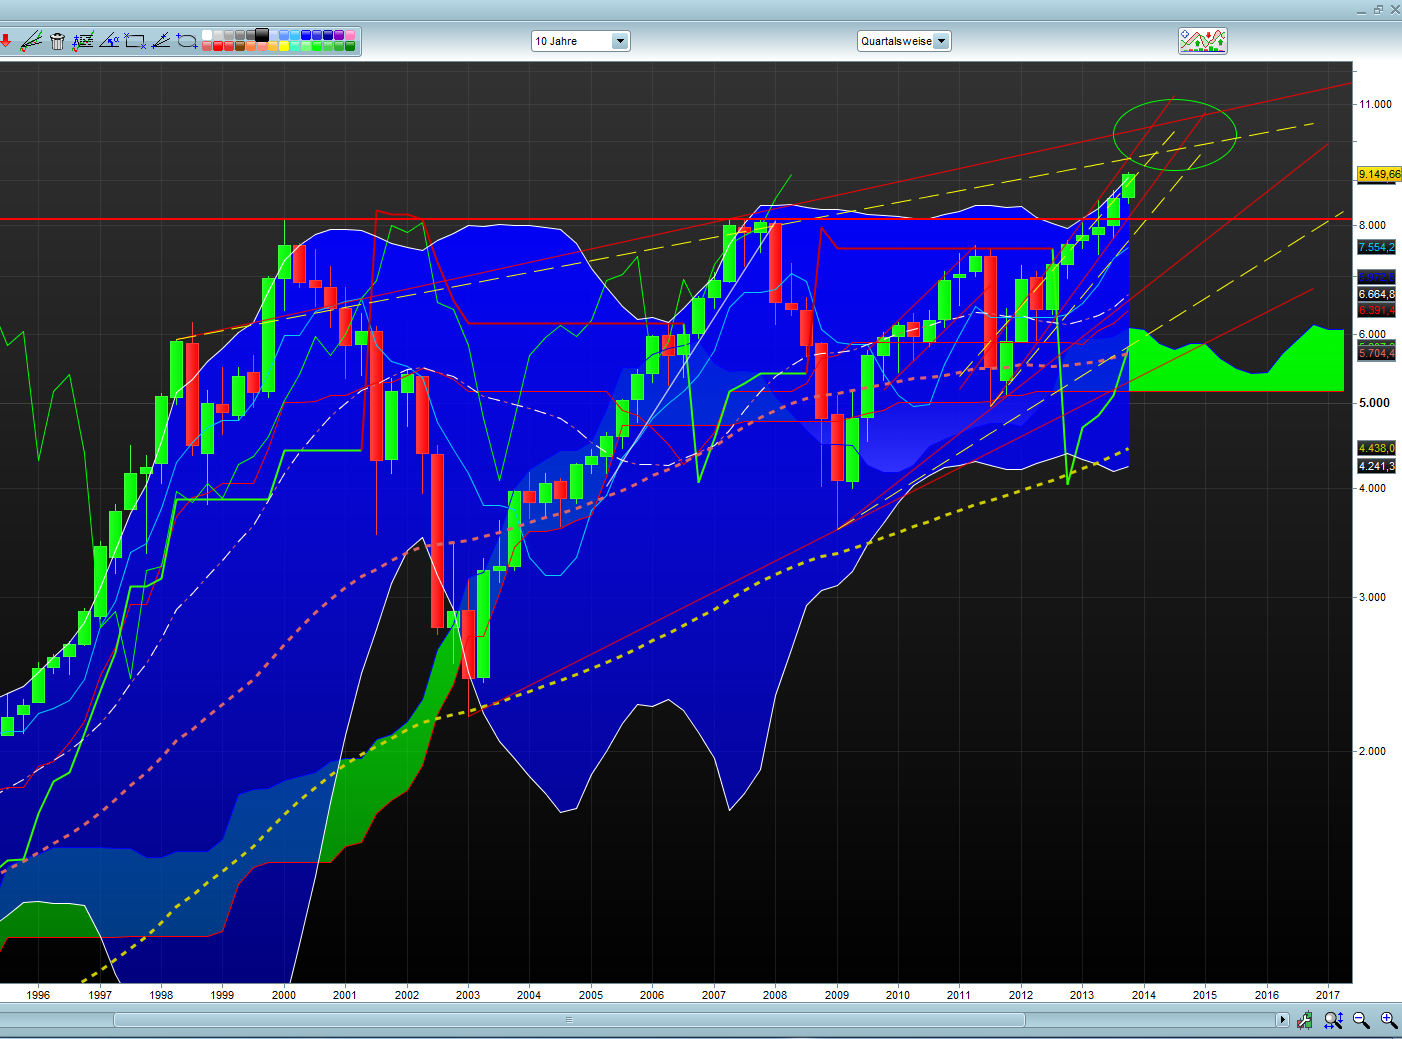The height and width of the screenshot is (1039, 1402).
Task: Select the white color swatch
Action: [x=207, y=35]
